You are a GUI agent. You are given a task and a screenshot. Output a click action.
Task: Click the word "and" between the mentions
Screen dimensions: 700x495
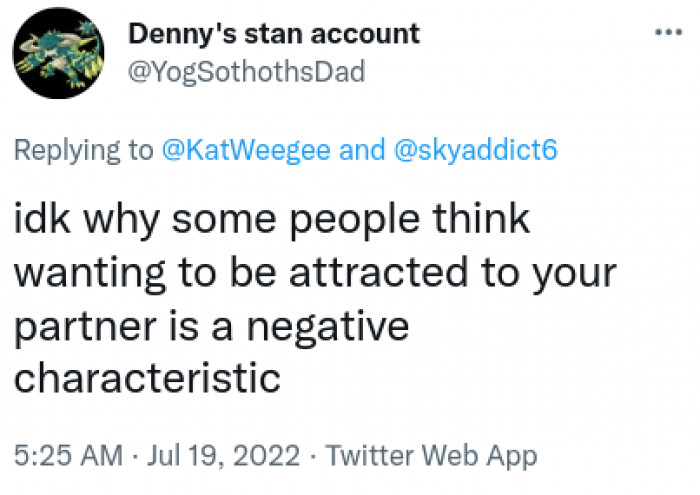pyautogui.click(x=362, y=150)
